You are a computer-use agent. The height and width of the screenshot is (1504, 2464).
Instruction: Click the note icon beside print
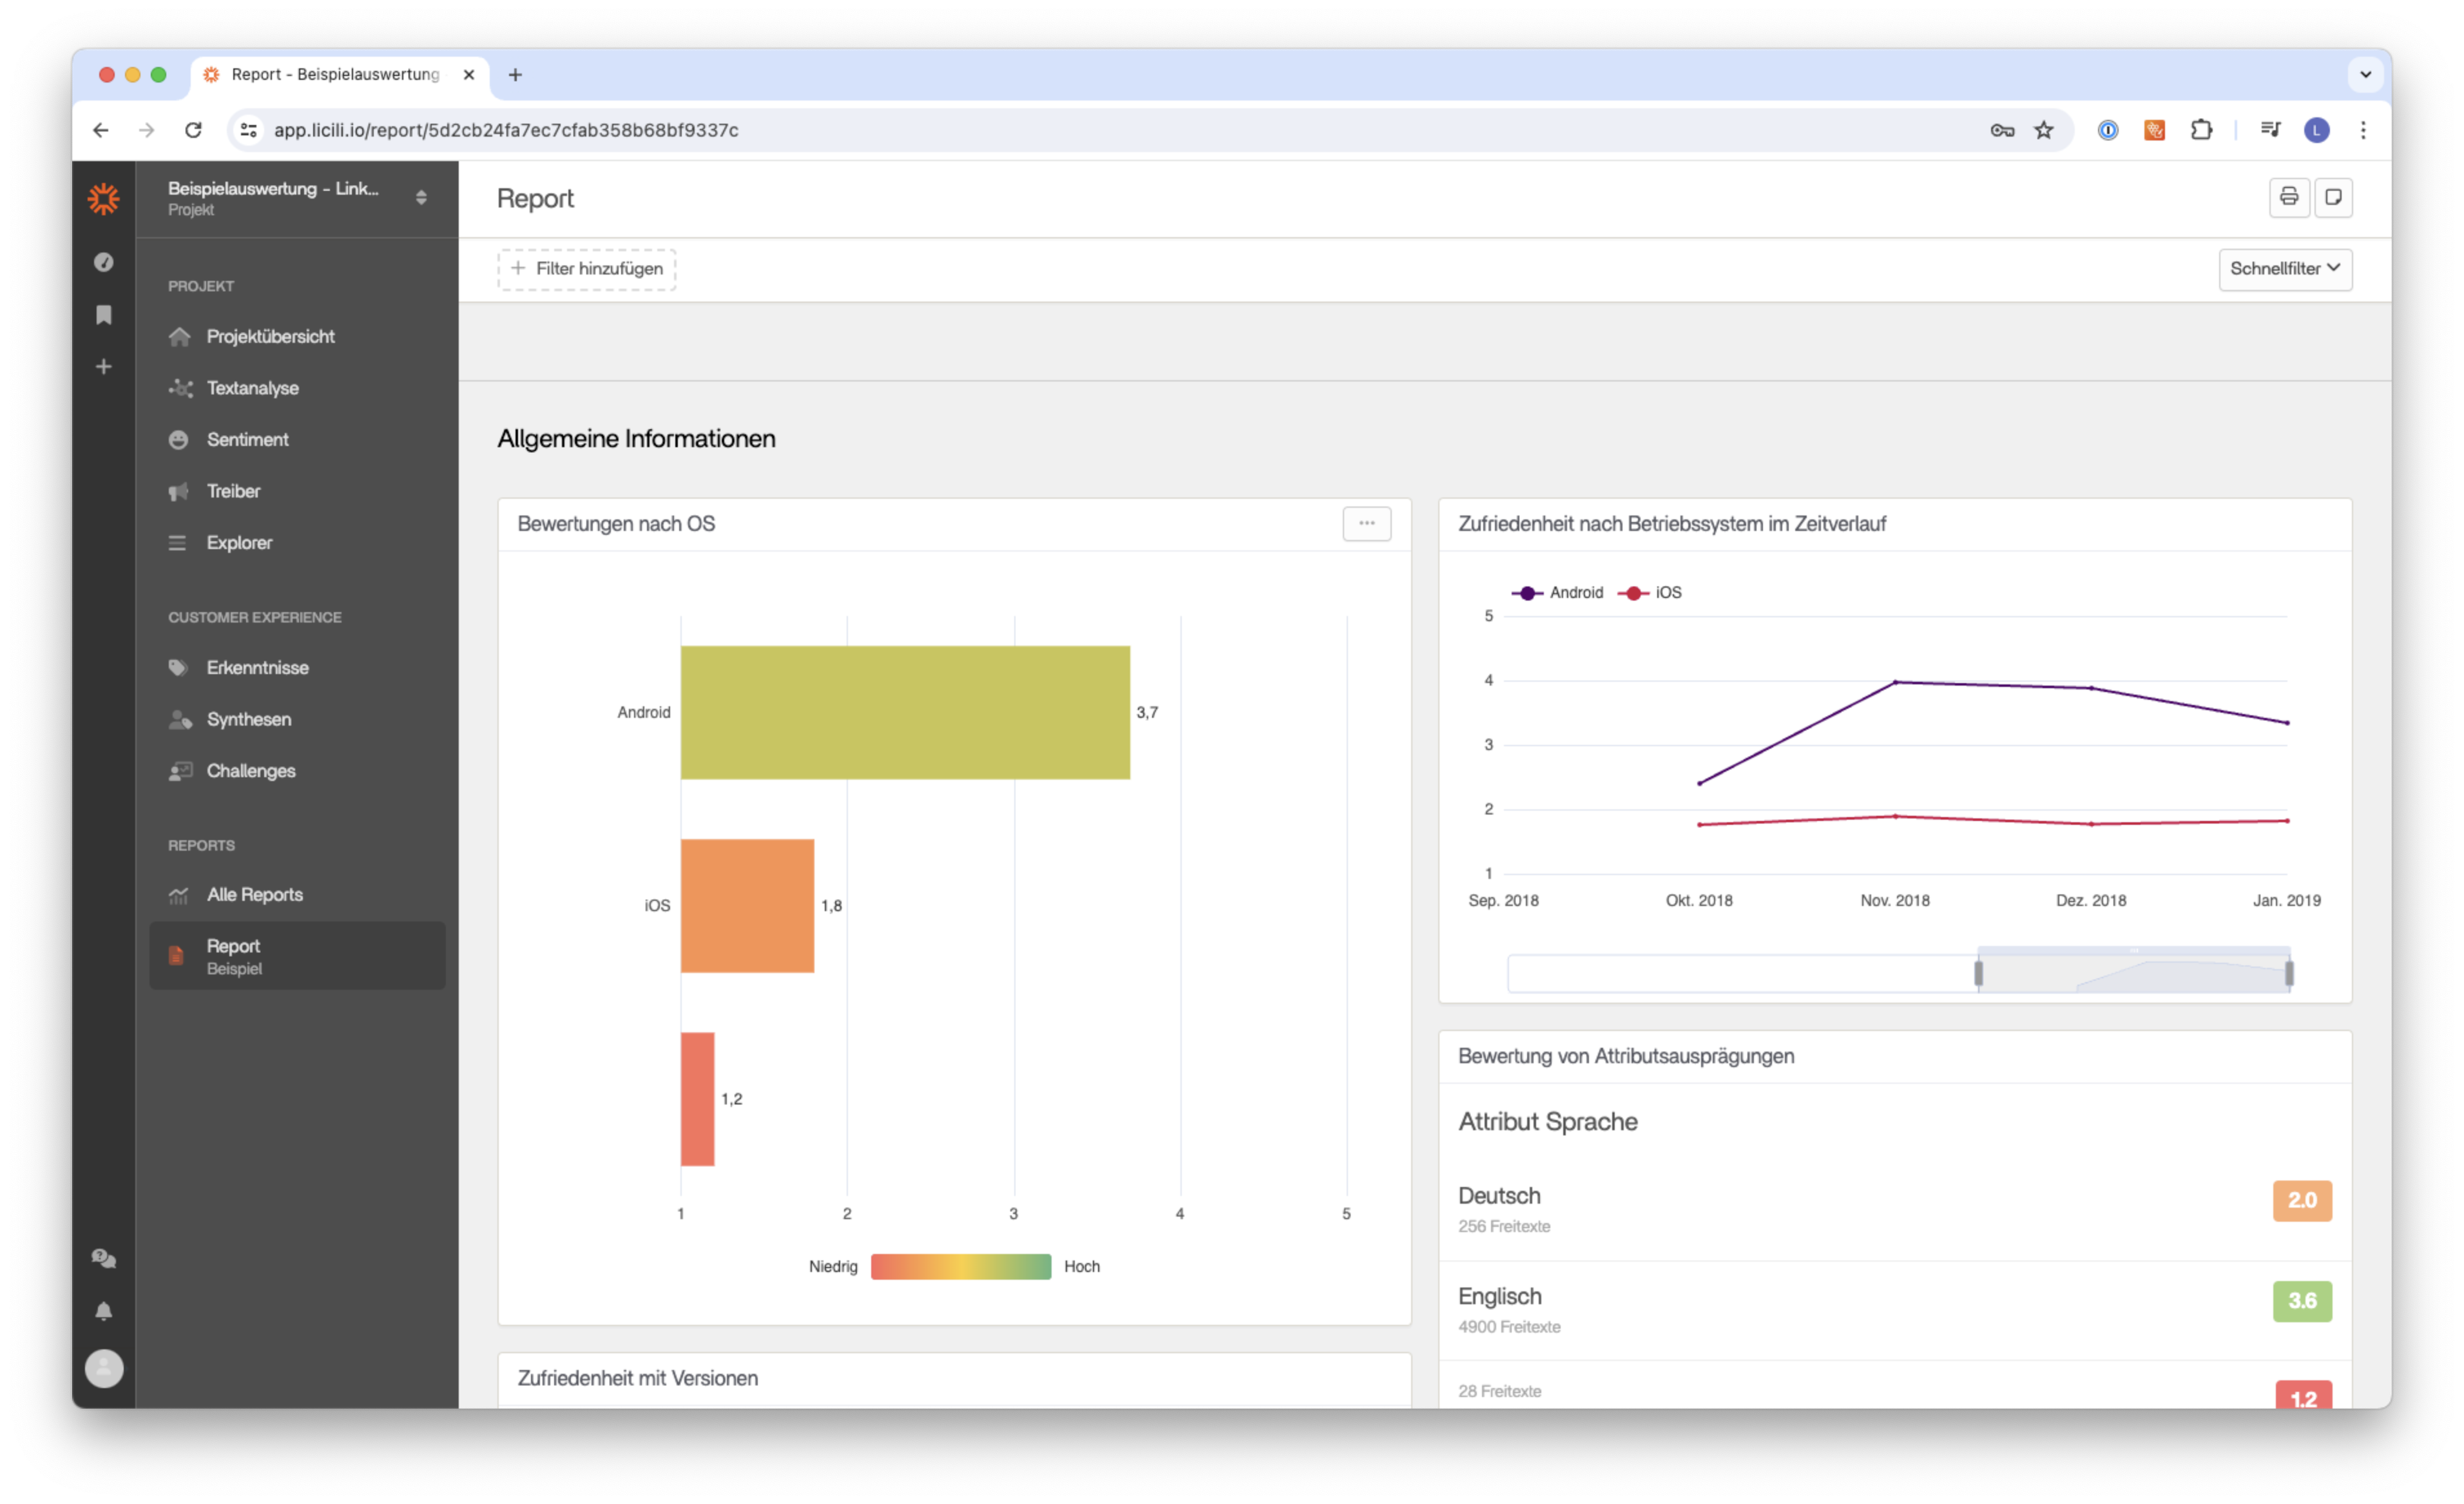2333,197
